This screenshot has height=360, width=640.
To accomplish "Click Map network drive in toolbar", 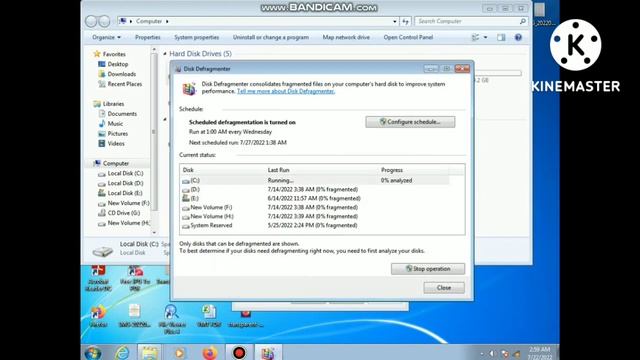I will pyautogui.click(x=346, y=37).
